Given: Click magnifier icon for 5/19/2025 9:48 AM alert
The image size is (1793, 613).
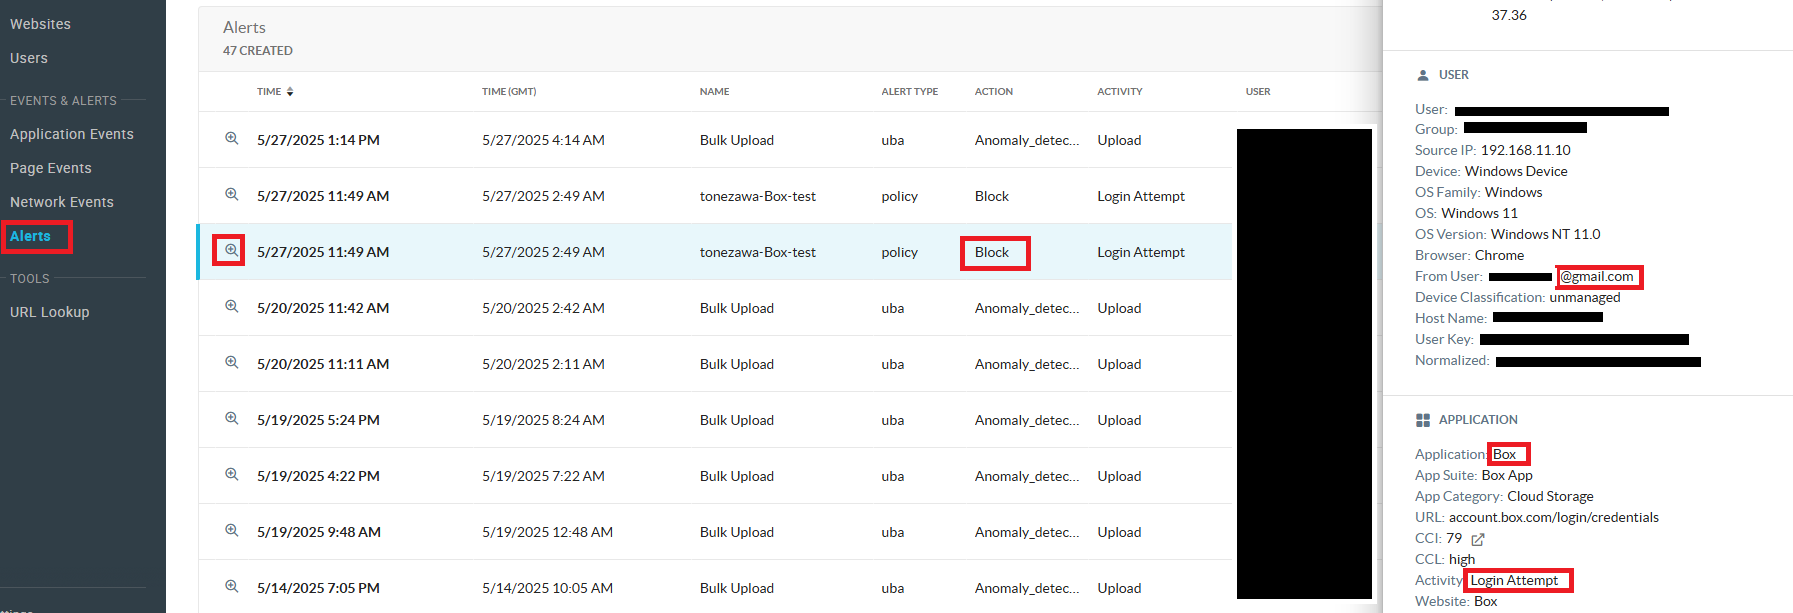Looking at the screenshot, I should click(x=231, y=531).
